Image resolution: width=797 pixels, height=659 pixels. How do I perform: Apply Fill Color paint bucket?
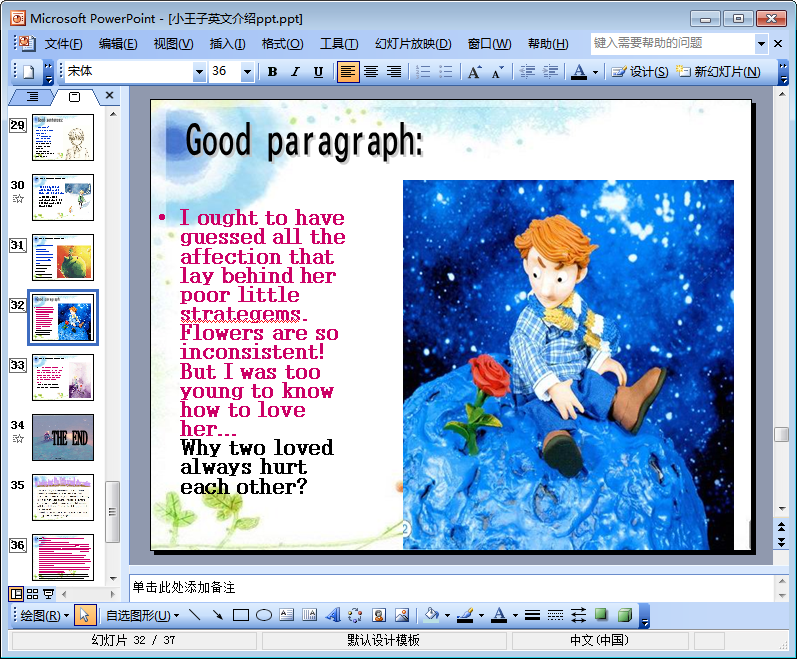coord(432,615)
